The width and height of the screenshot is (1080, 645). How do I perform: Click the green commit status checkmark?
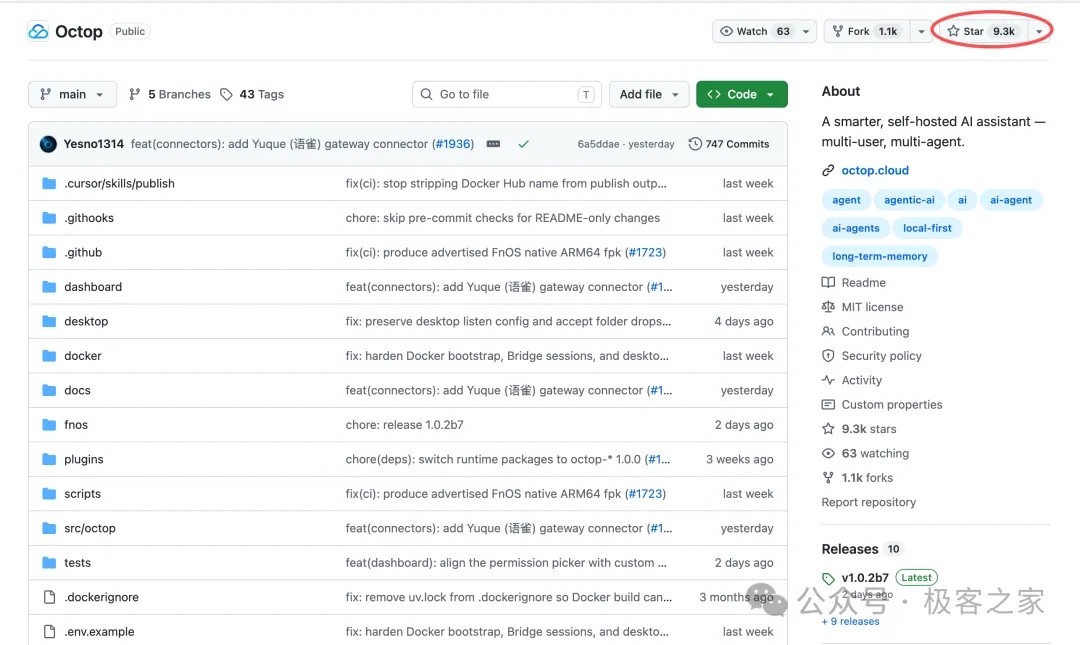coord(523,144)
